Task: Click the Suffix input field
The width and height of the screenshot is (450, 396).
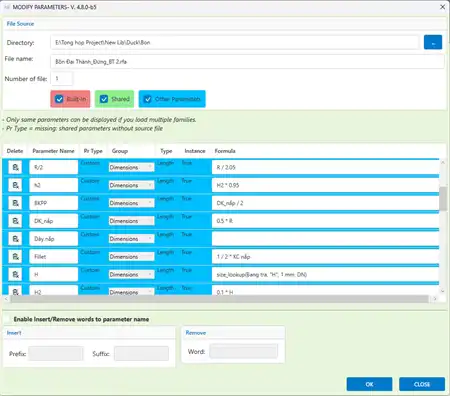Action: [x=141, y=354]
